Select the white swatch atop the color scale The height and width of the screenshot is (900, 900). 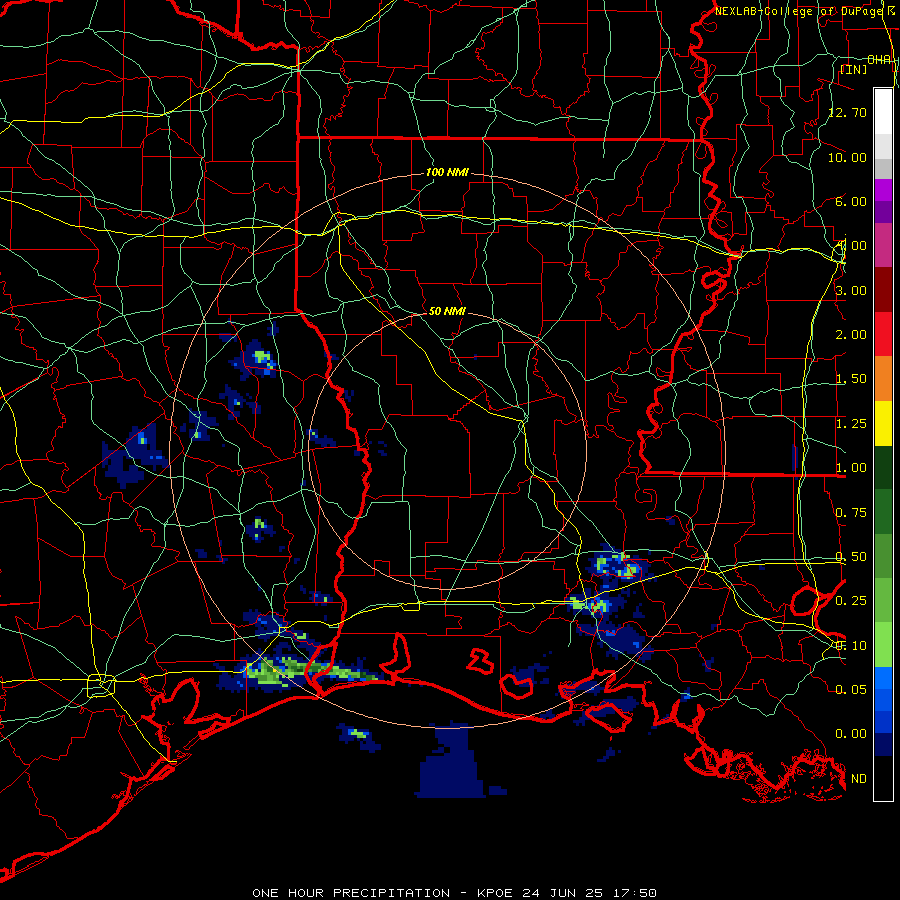point(883,111)
